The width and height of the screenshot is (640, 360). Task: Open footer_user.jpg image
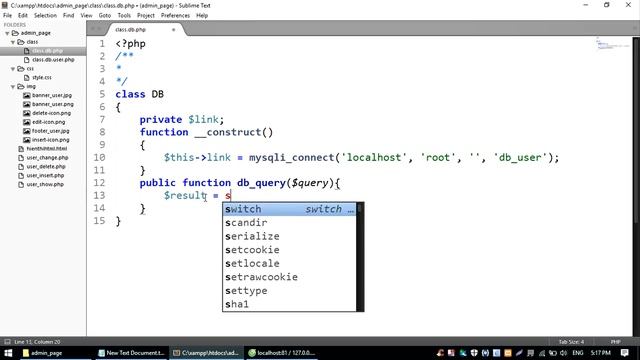click(x=51, y=131)
